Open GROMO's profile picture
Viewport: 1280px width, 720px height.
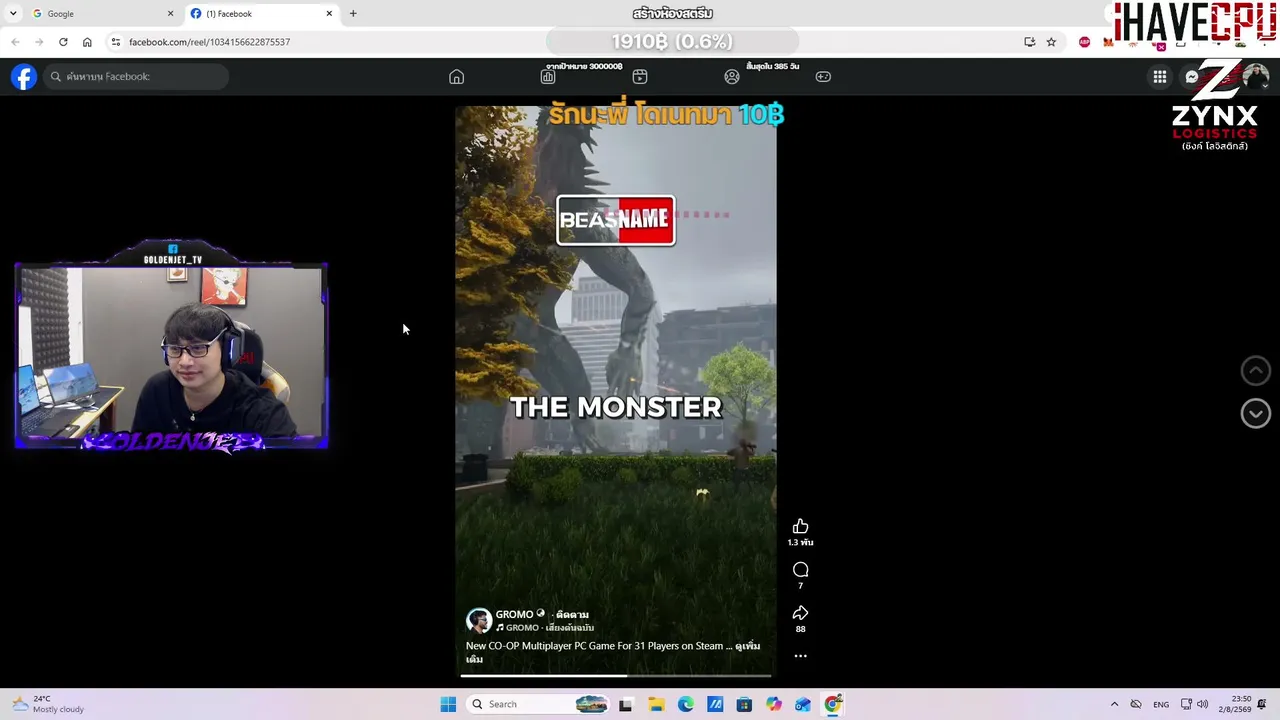479,620
